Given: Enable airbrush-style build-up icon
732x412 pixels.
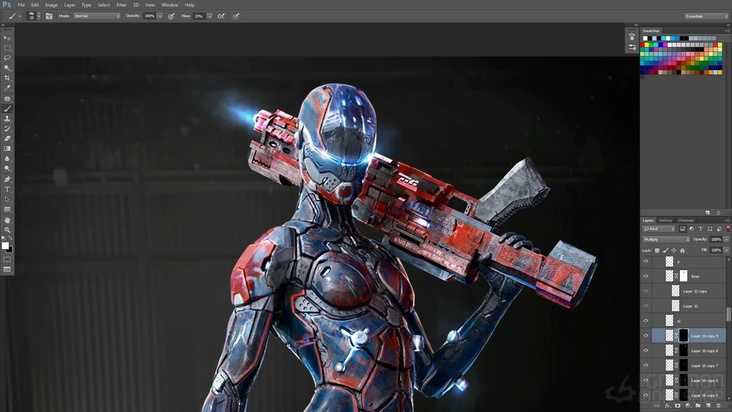Looking at the screenshot, I should point(221,16).
